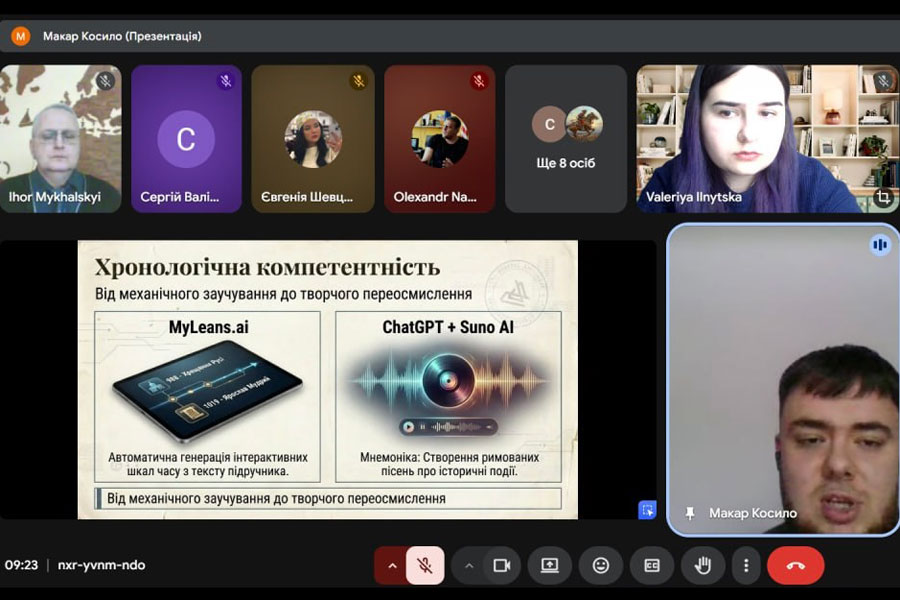Click Макар Косило (Презентація) title
This screenshot has width=900, height=600.
(122, 36)
